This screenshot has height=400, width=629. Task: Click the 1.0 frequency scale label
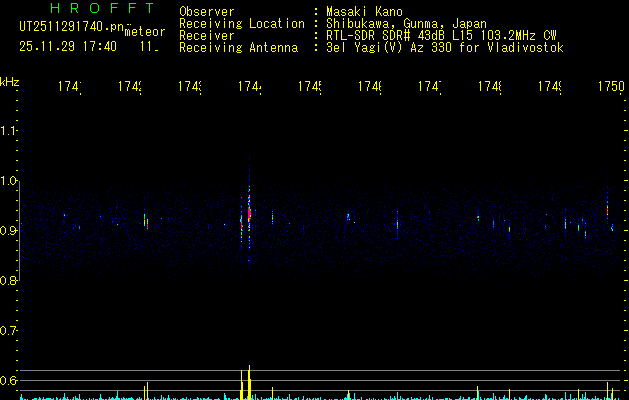[x=10, y=181]
